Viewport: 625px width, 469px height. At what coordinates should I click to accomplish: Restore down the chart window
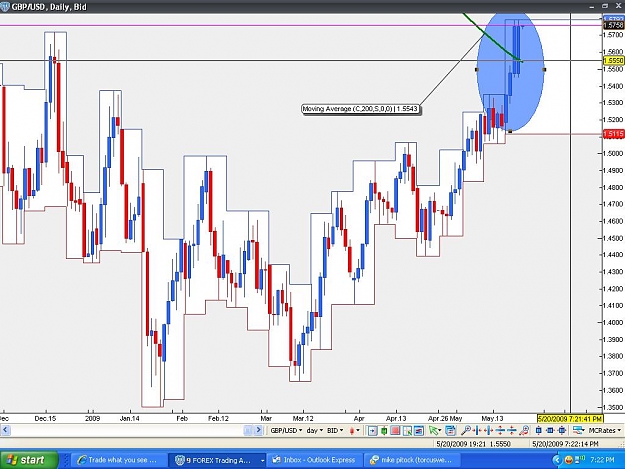tap(605, 6)
